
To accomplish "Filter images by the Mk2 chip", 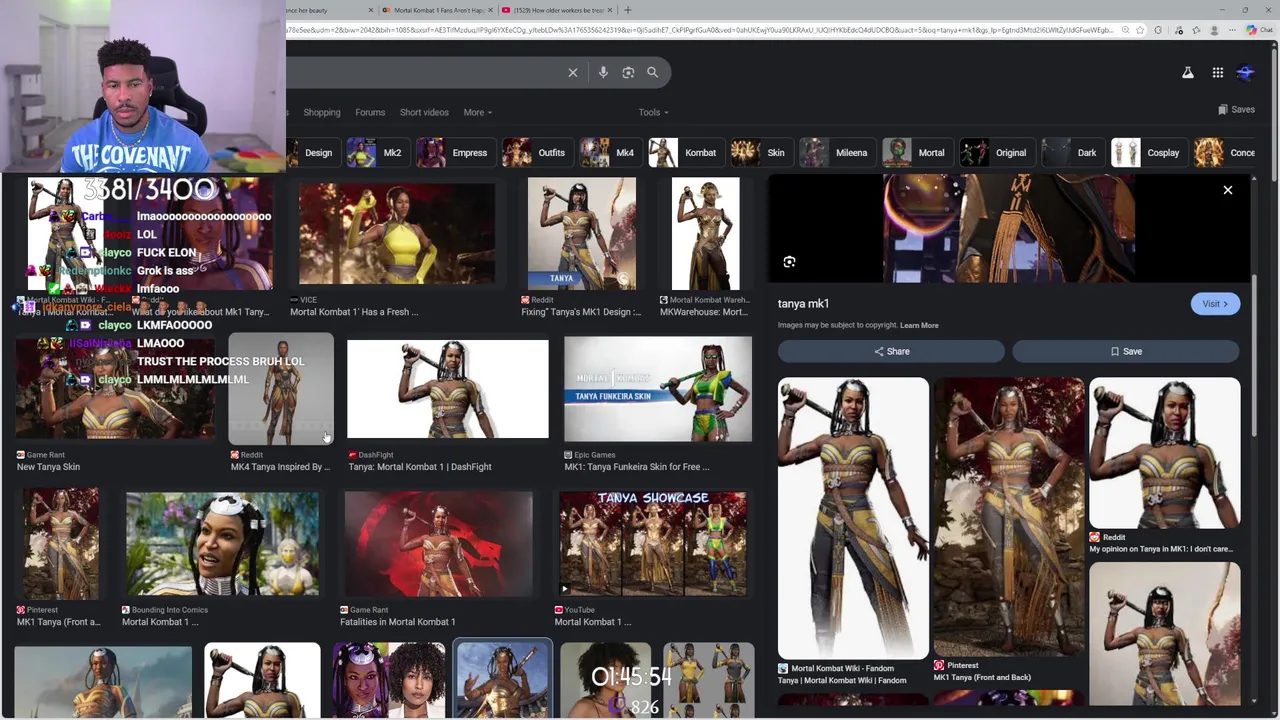I will point(377,153).
